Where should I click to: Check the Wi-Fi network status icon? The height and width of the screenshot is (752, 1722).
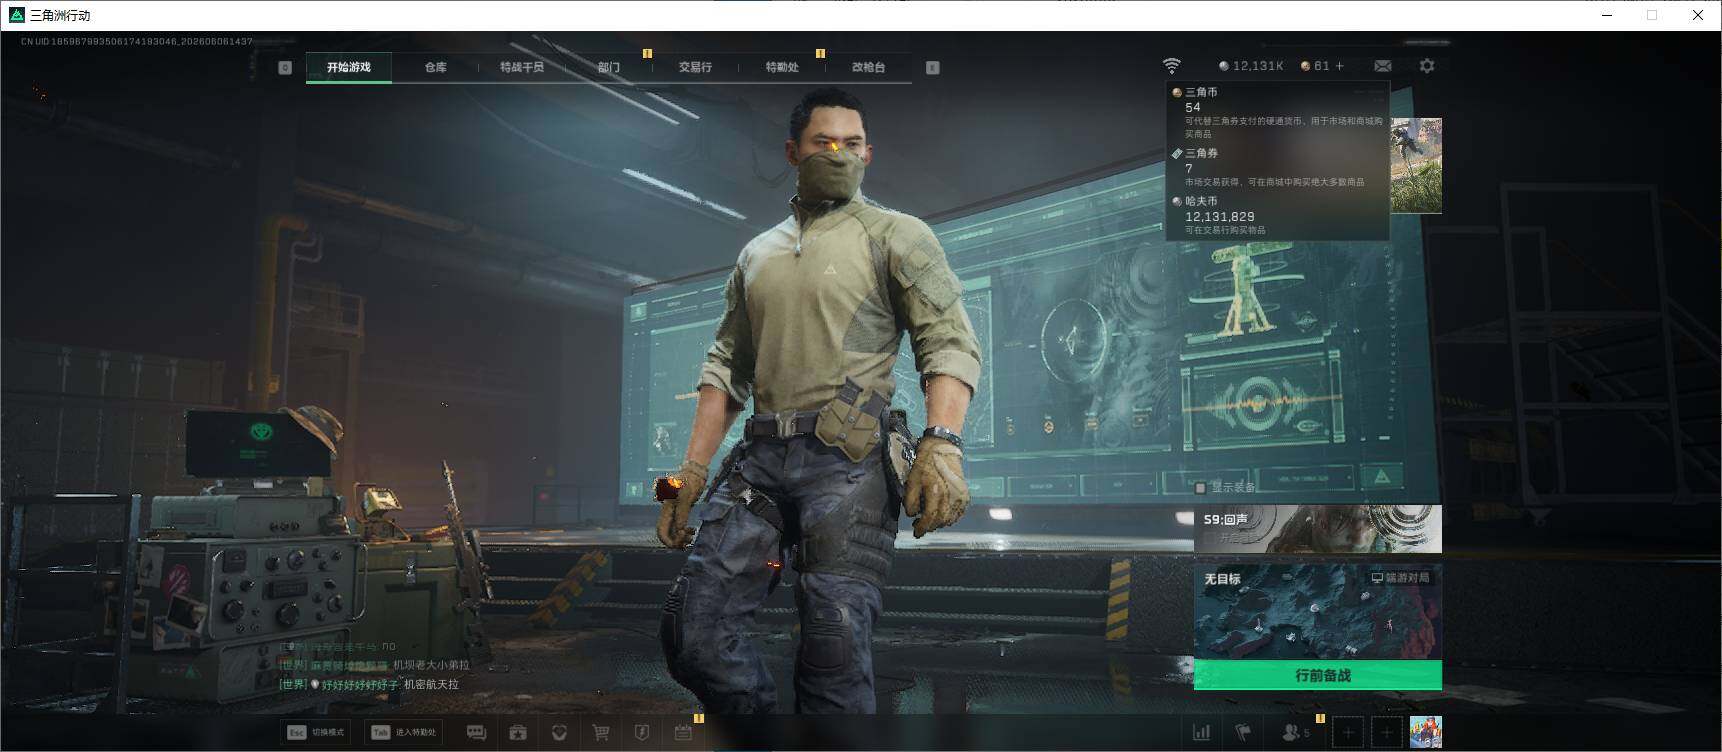[x=1171, y=66]
